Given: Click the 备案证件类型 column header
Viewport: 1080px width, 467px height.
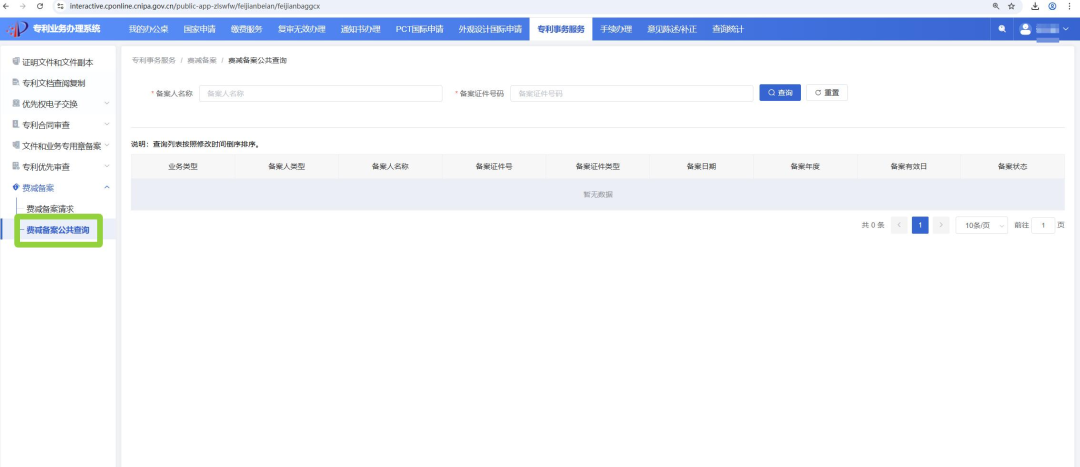Looking at the screenshot, I should point(597,167).
